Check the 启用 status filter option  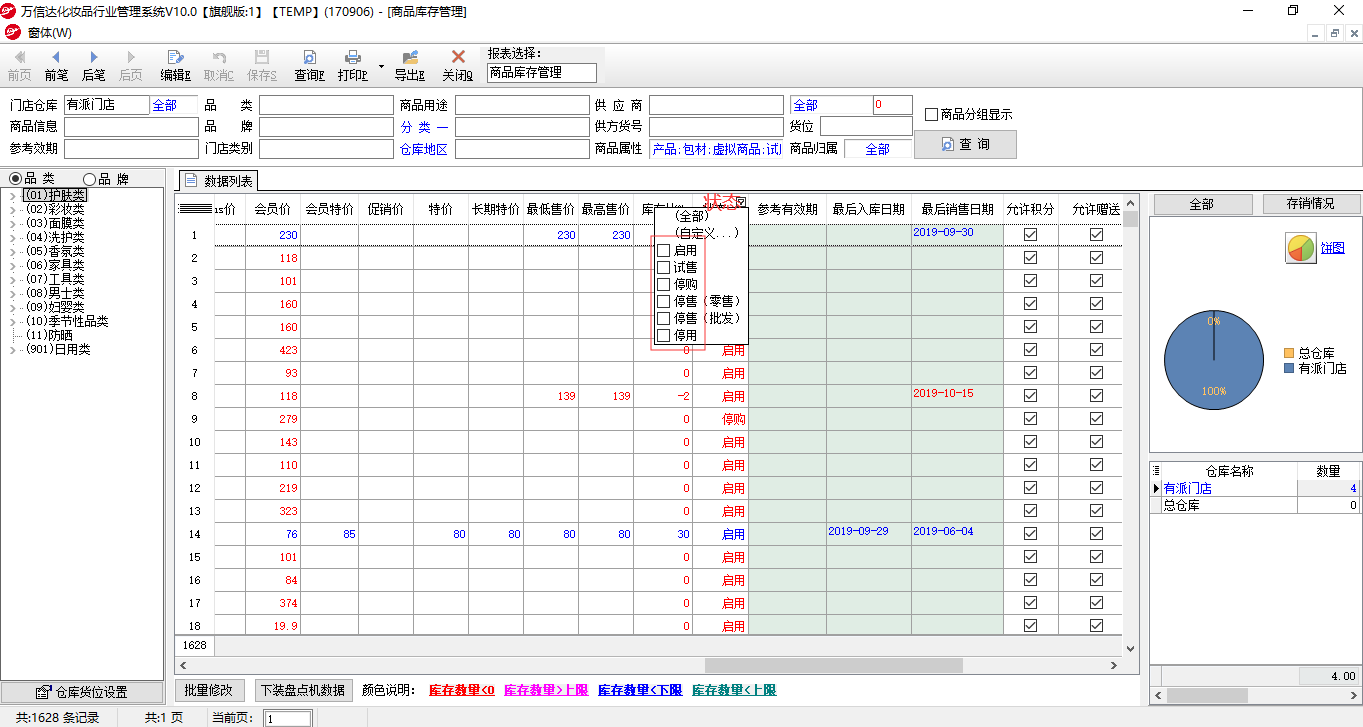point(663,250)
